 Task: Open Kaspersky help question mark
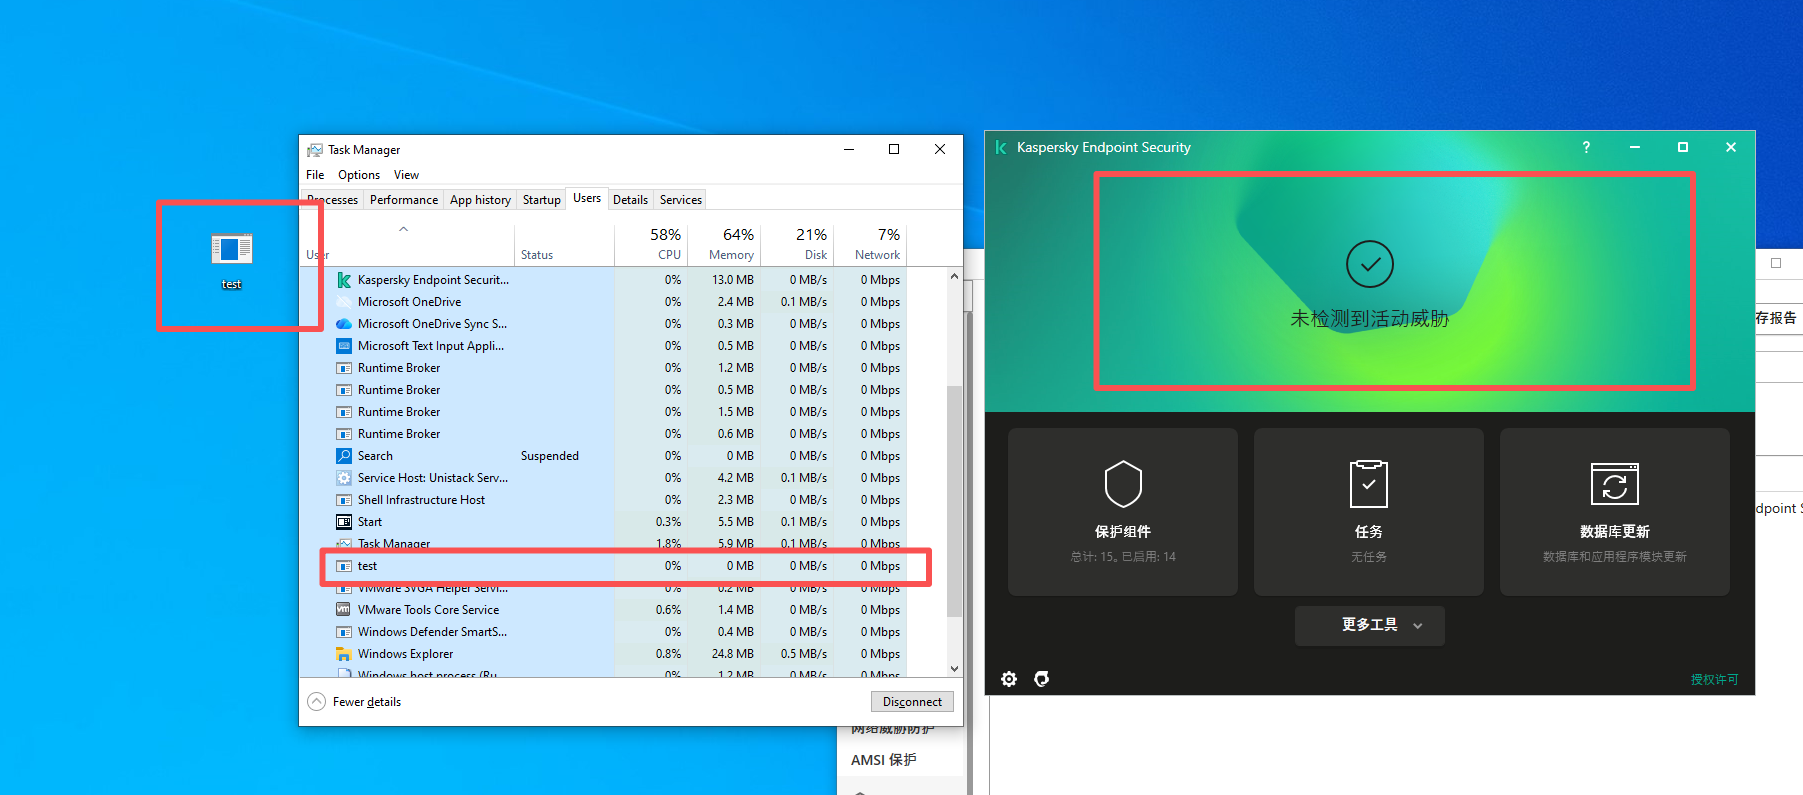pyautogui.click(x=1586, y=147)
